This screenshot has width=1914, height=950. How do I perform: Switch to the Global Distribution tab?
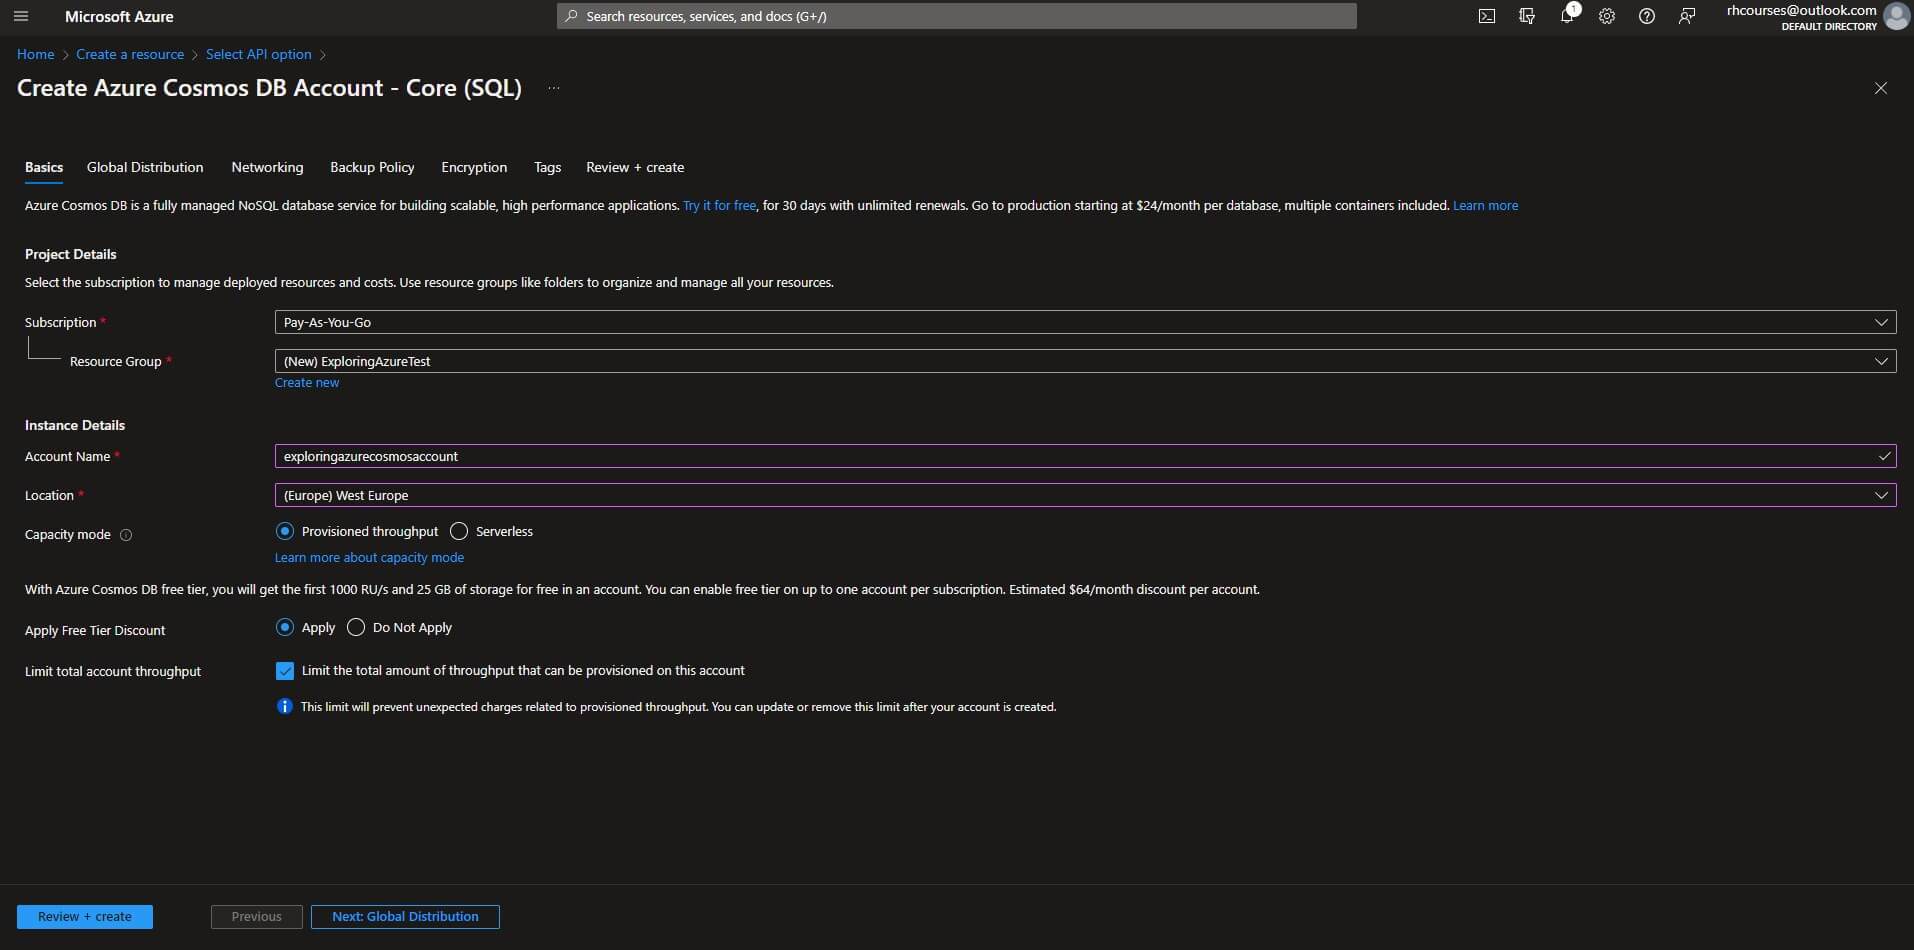coord(145,167)
